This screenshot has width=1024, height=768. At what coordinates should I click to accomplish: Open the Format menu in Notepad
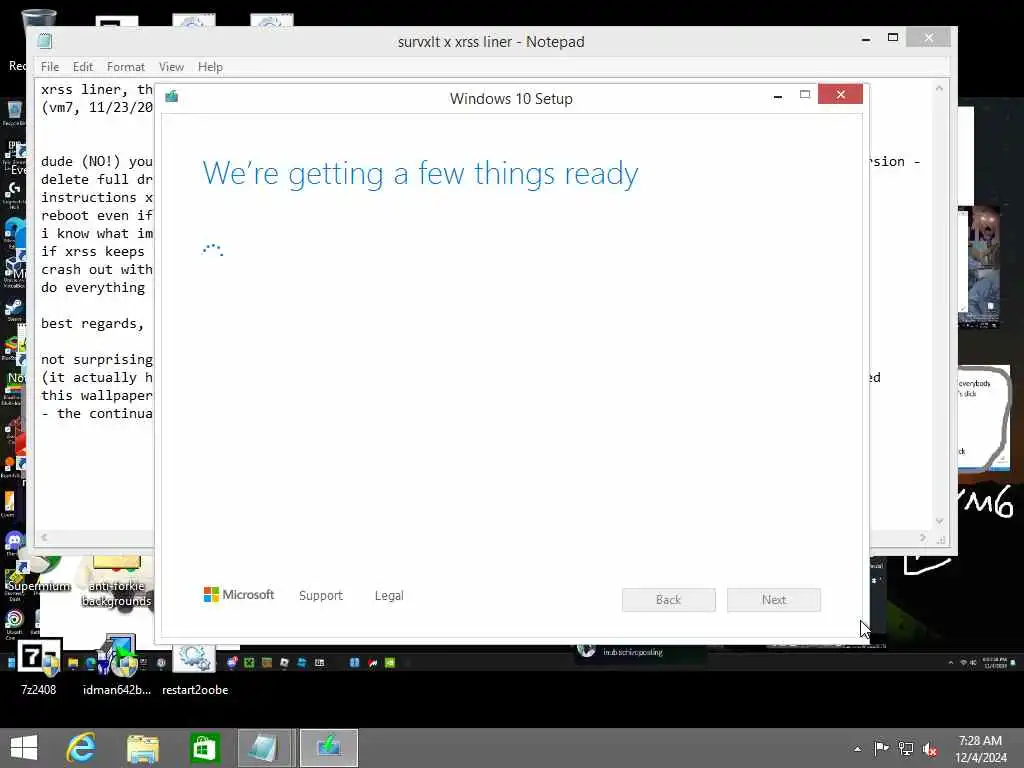[x=125, y=67]
